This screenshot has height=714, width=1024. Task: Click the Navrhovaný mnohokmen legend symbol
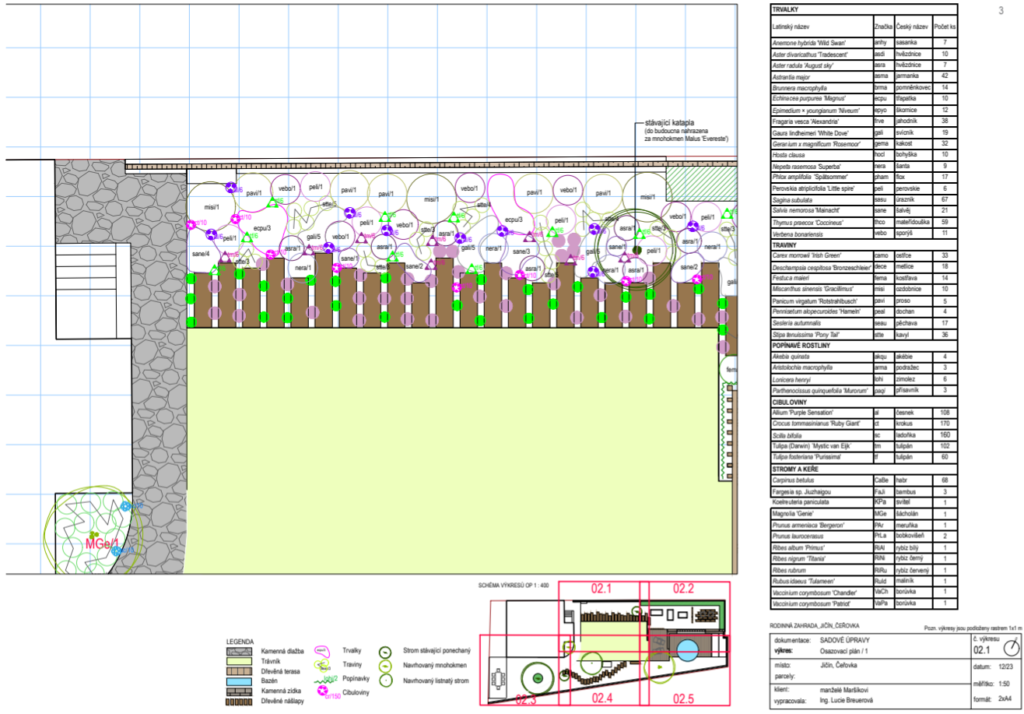(385, 665)
